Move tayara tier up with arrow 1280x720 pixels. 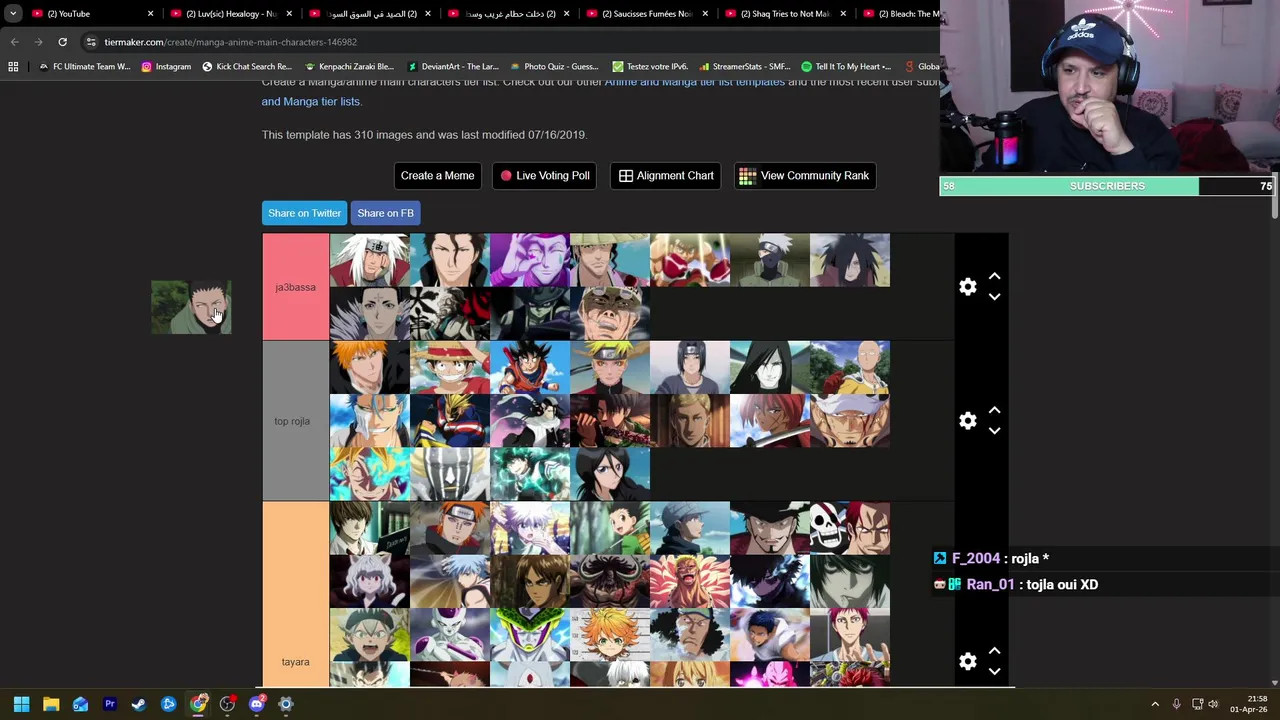[994, 650]
